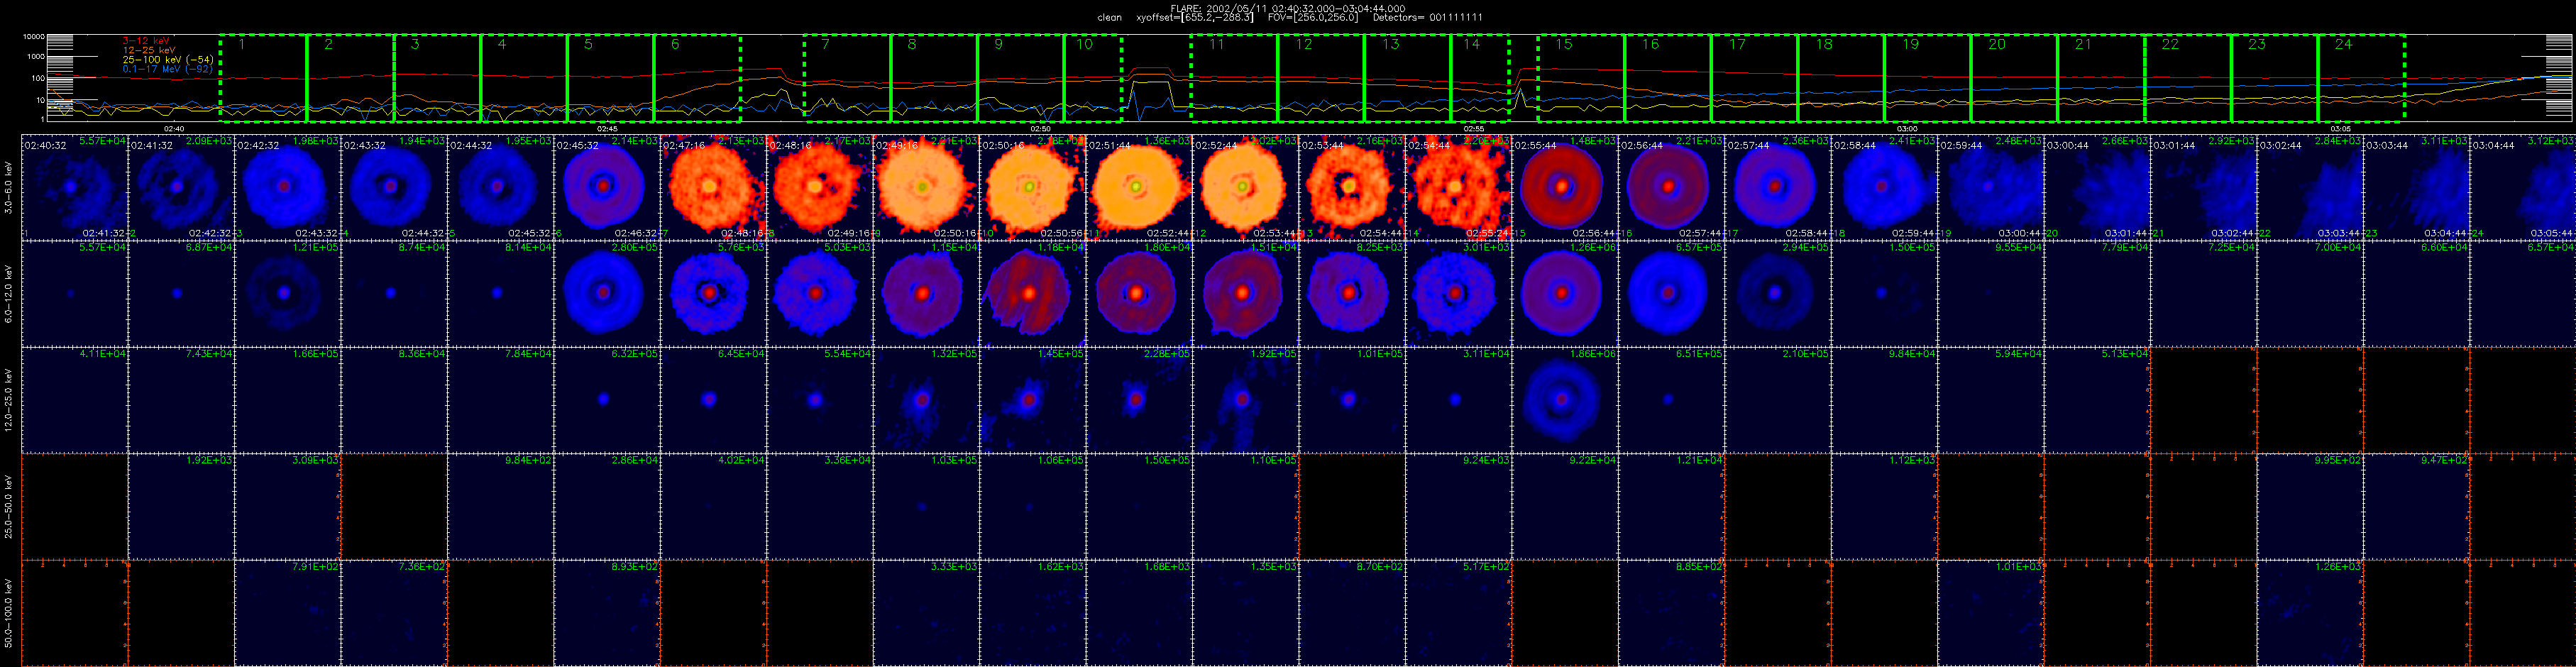Screen dimensions: 2576x667
Task: Click the 'clean' algorithm label
Action: tap(1109, 18)
